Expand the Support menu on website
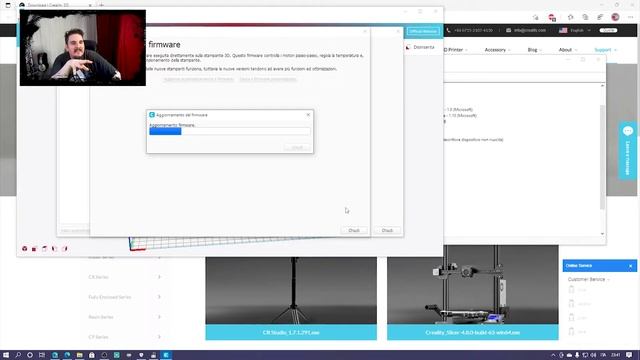 pos(605,50)
